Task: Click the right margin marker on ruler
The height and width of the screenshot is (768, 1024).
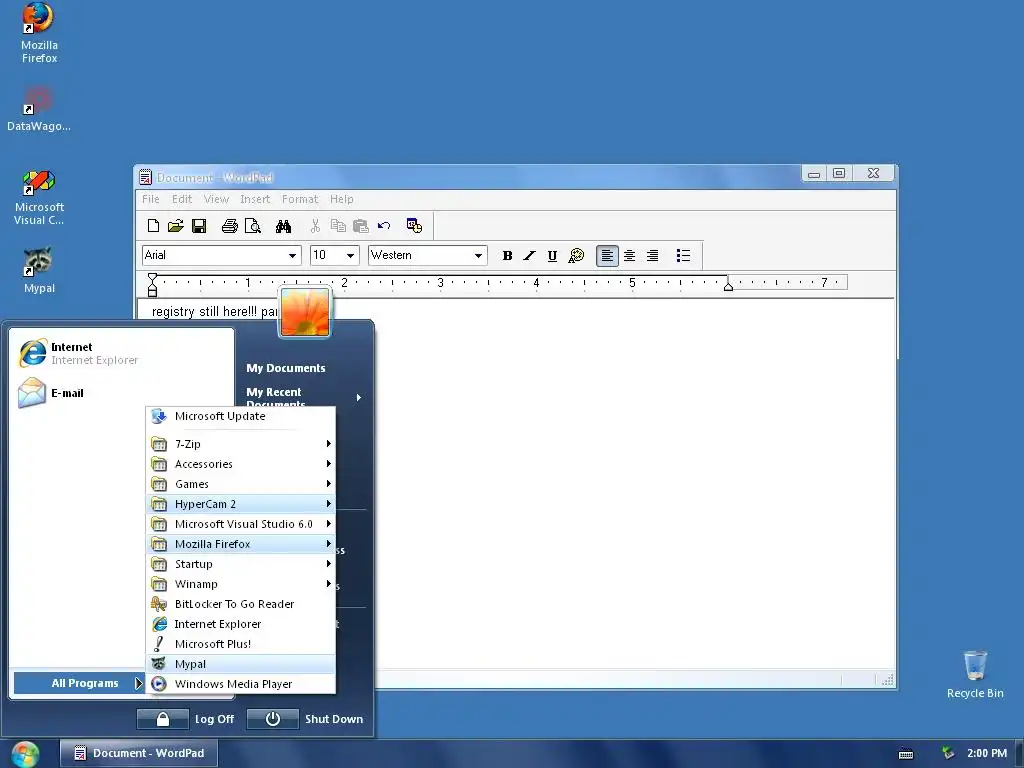Action: point(728,285)
